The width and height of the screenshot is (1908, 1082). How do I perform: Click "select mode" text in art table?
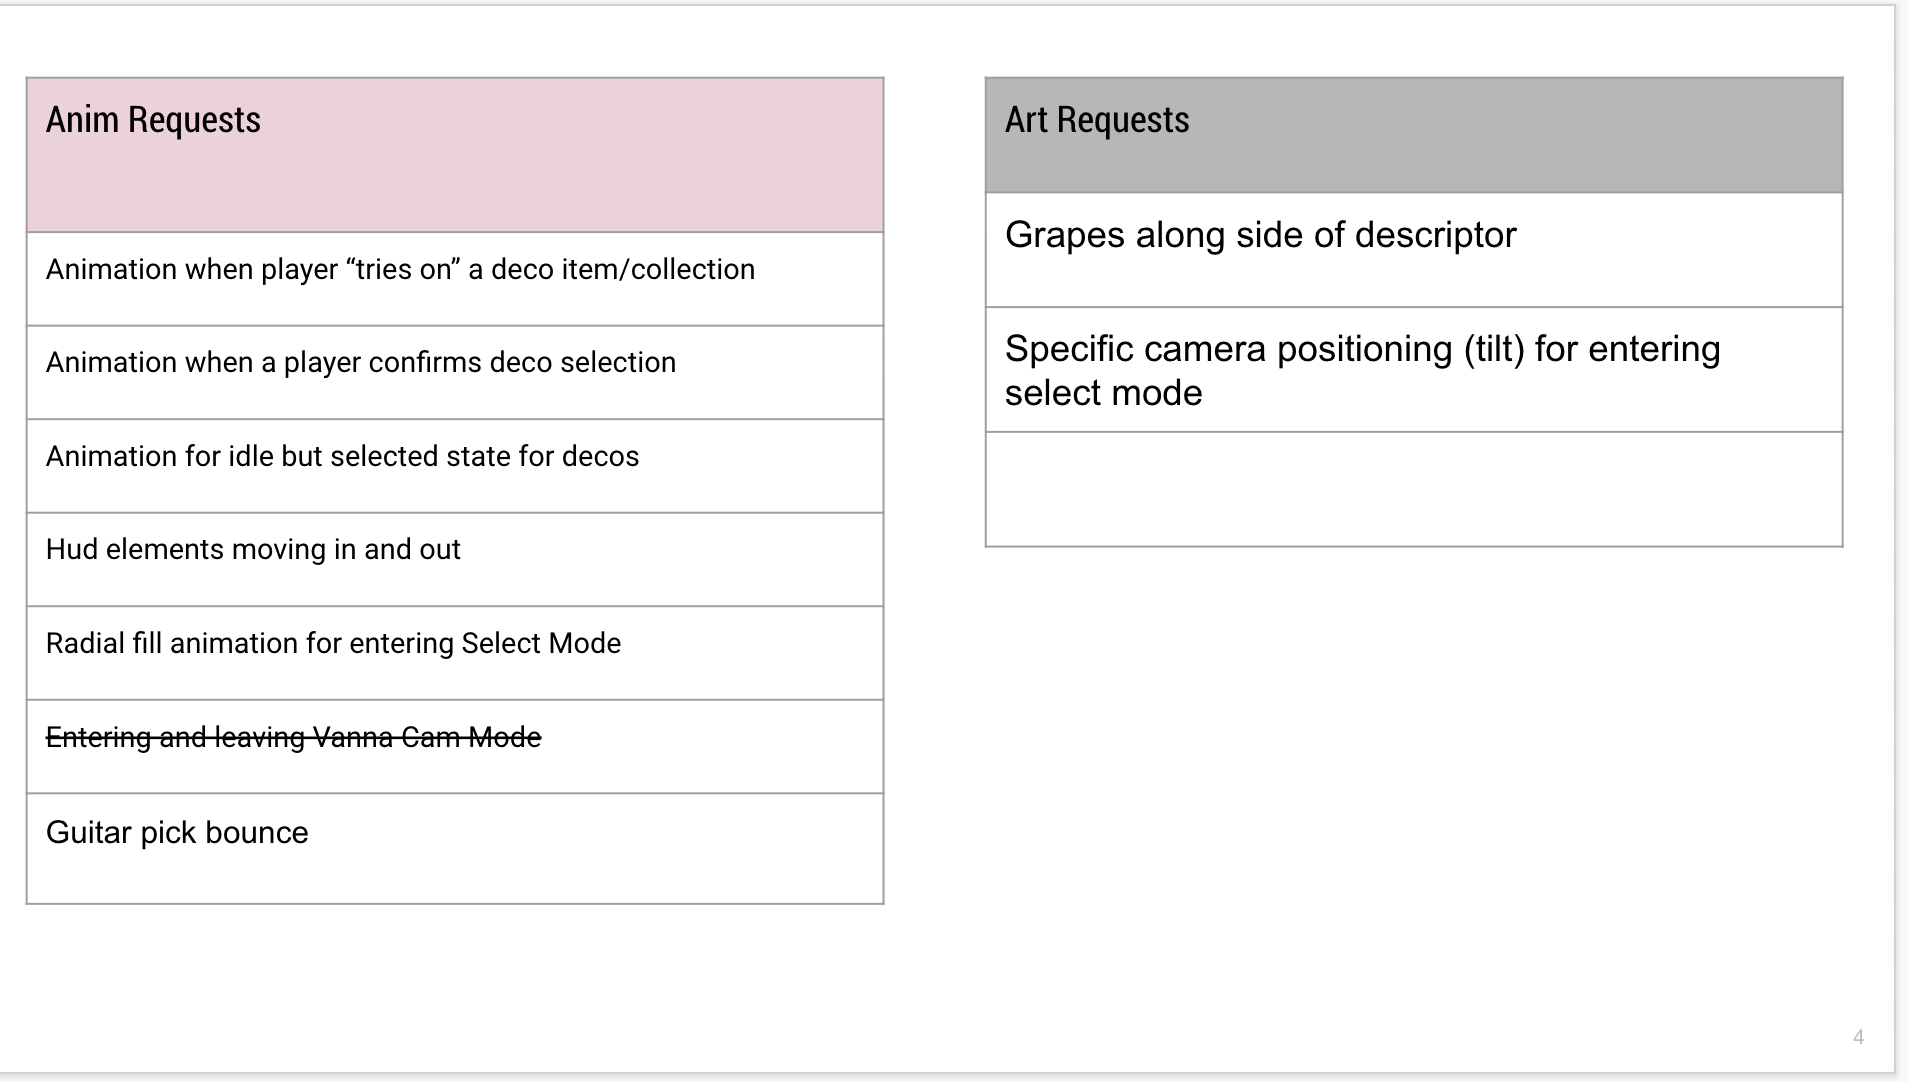[1103, 393]
